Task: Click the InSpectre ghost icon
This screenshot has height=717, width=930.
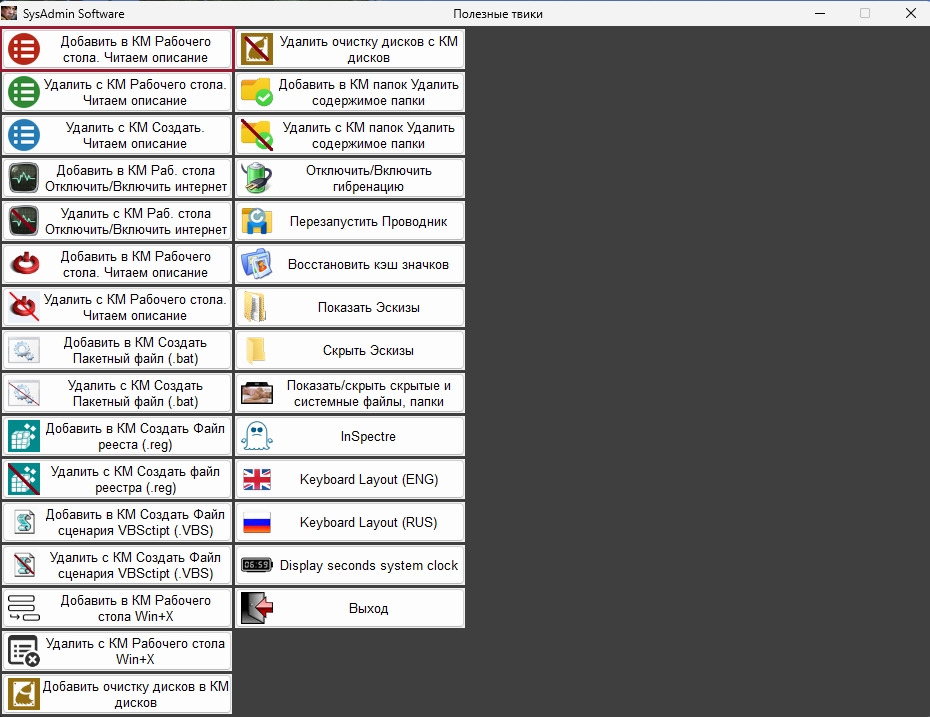Action: (x=257, y=437)
